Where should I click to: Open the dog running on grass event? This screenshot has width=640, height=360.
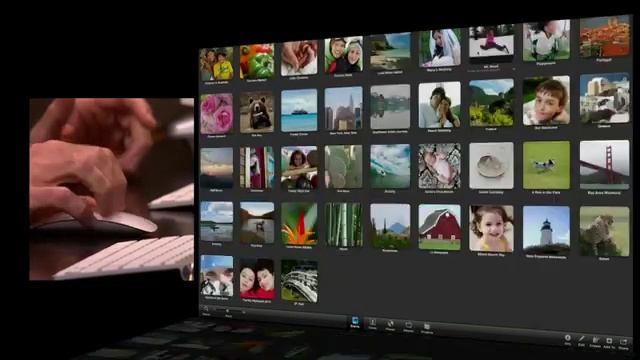tap(547, 165)
